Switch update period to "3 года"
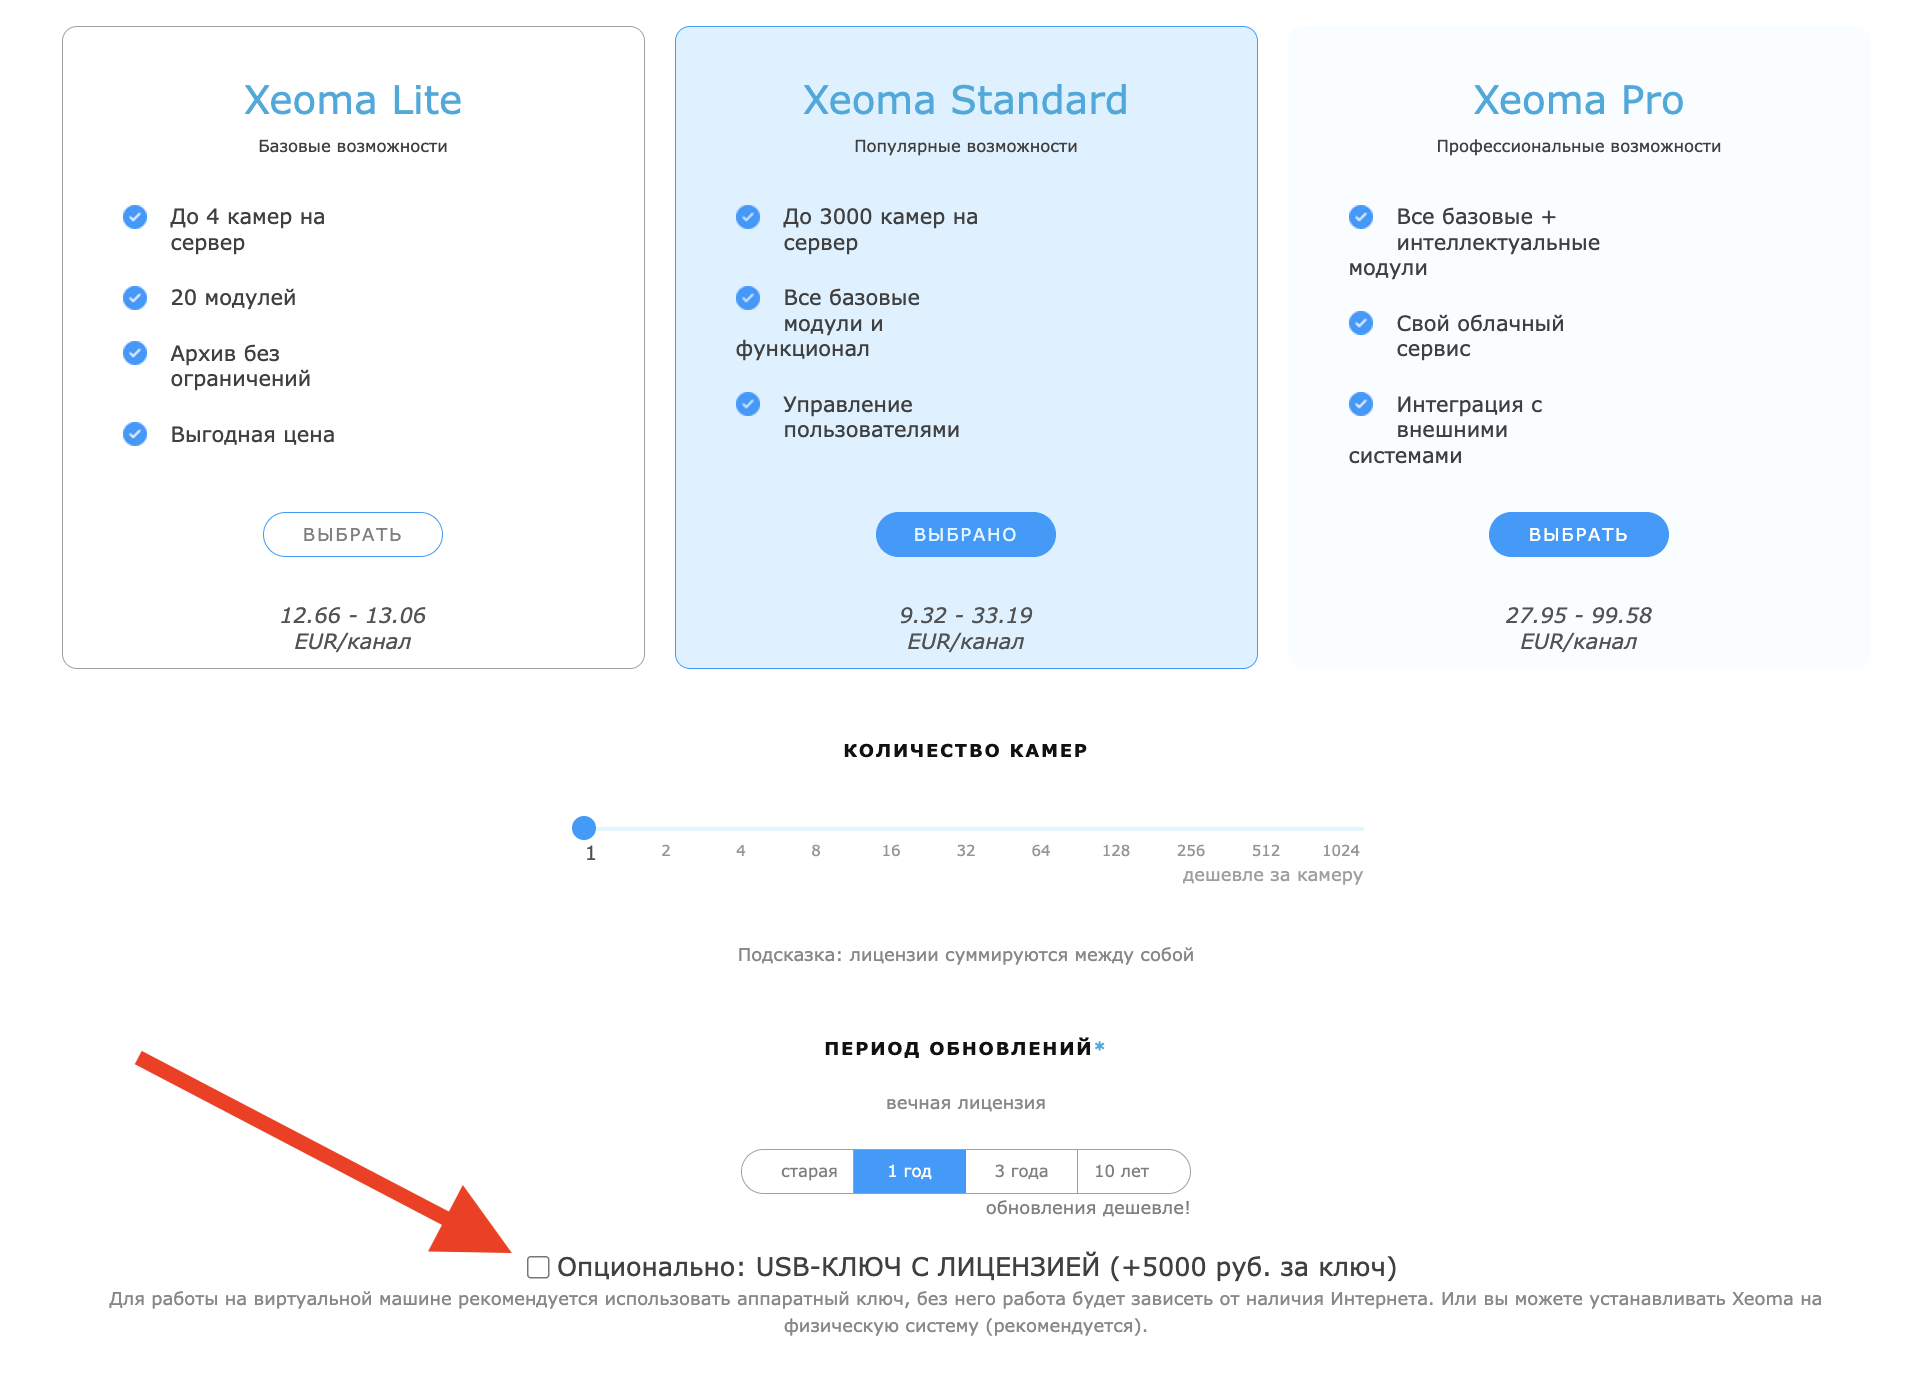1930x1374 pixels. (1021, 1171)
